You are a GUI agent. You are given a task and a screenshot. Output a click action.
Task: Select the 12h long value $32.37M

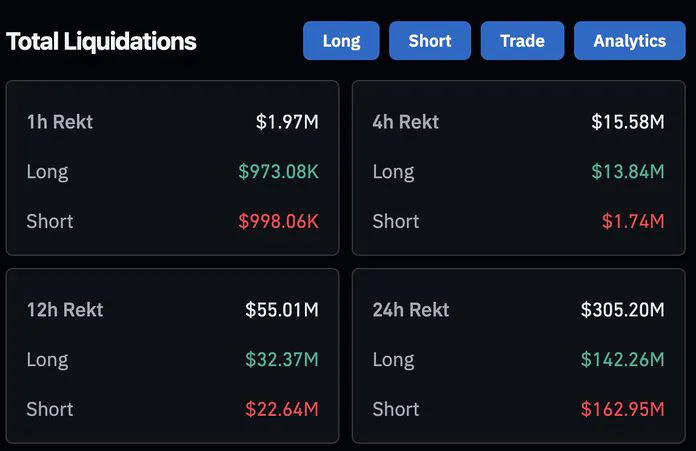(282, 360)
